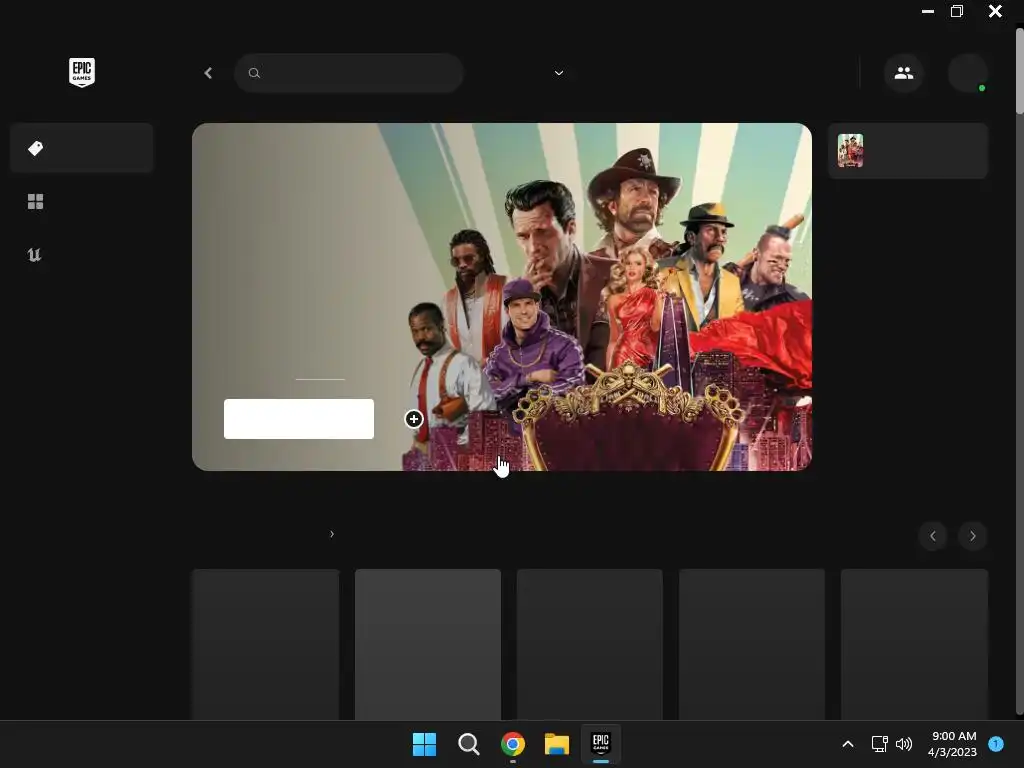Open the Windows Start menu
This screenshot has width=1024, height=768.
tap(424, 744)
